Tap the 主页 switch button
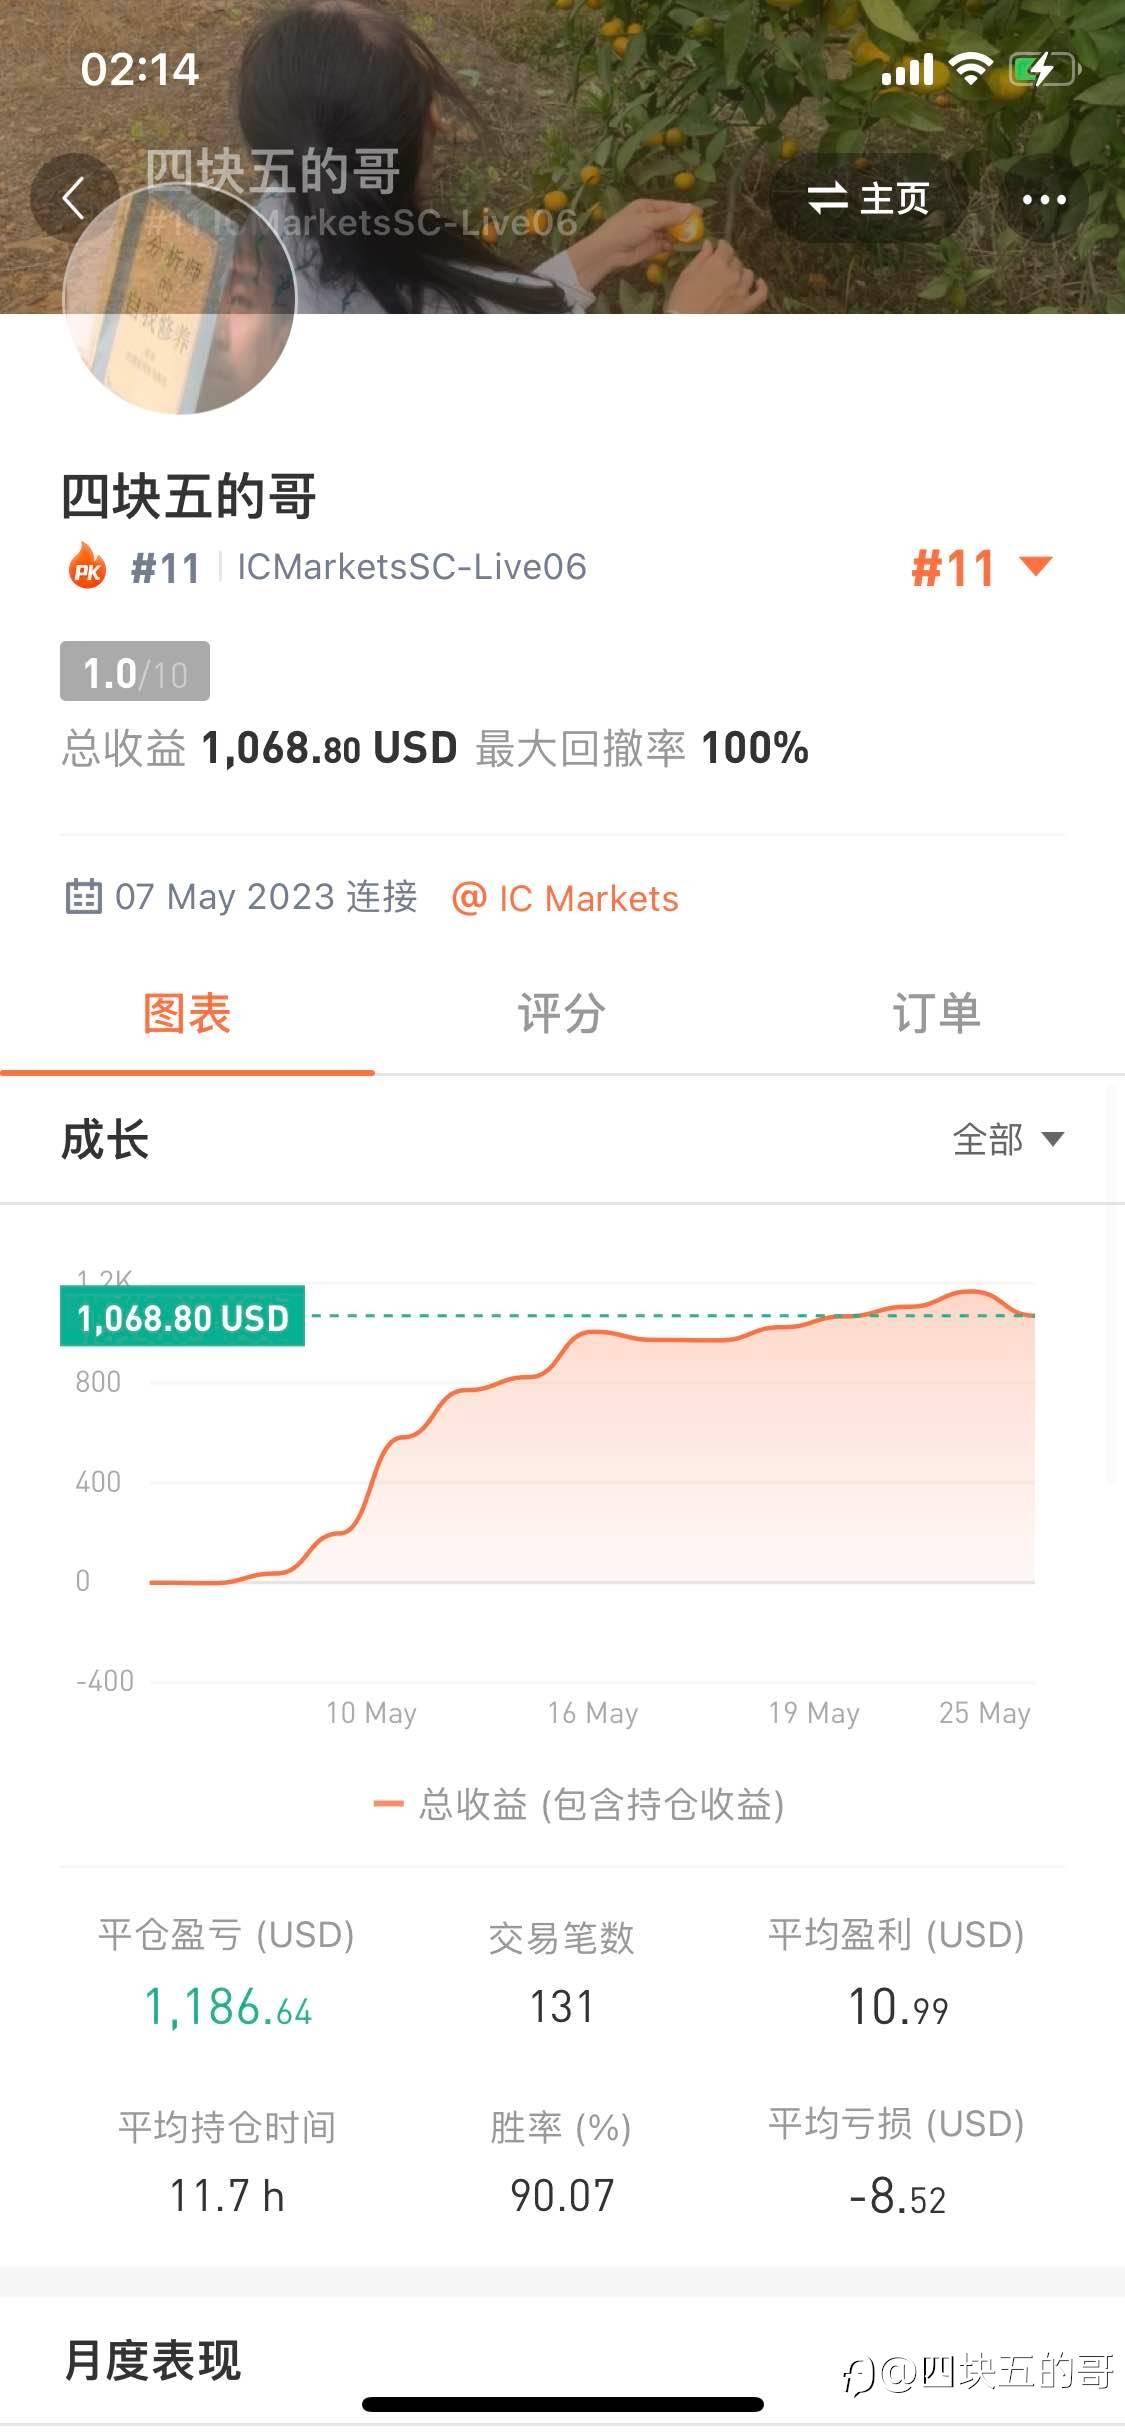Viewport: 1125px width, 2436px height. tap(868, 198)
